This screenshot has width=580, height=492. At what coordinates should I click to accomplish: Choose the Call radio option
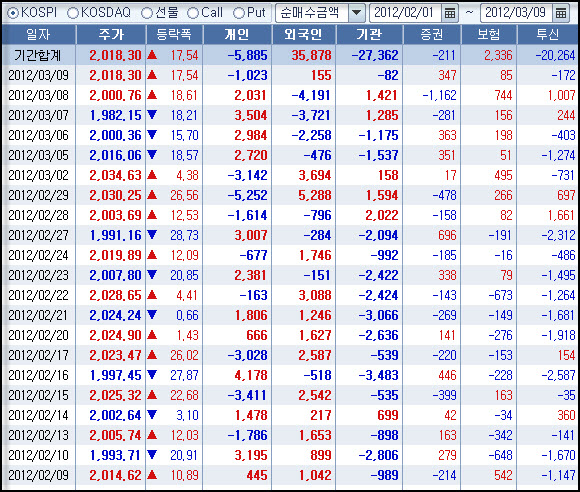pos(193,13)
